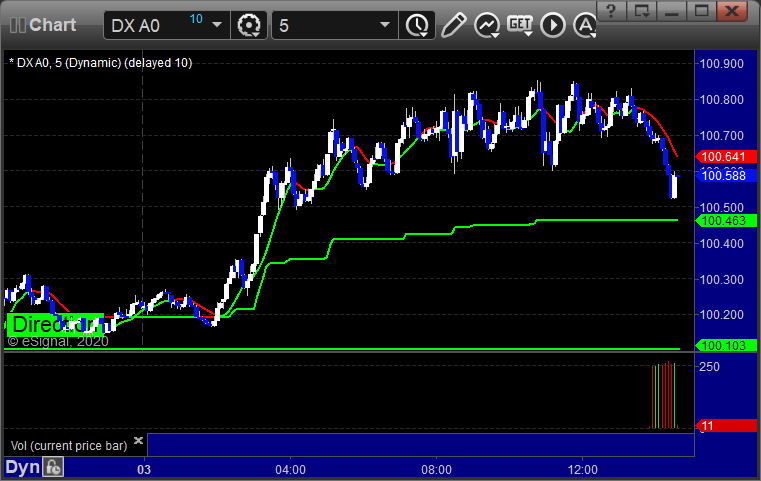761x481 pixels.
Task: Open the studies line-chart icon
Action: (487, 24)
